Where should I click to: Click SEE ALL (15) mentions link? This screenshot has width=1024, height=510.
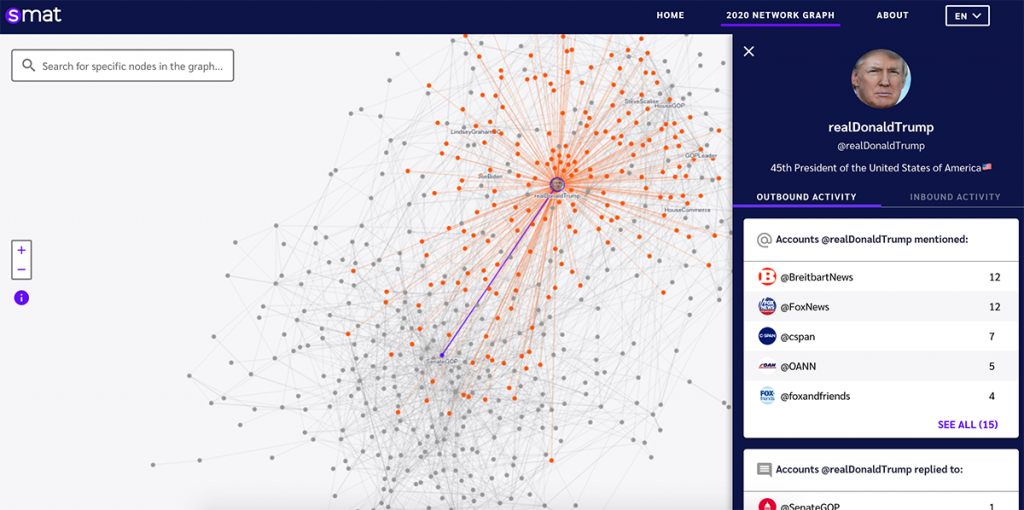coord(967,424)
